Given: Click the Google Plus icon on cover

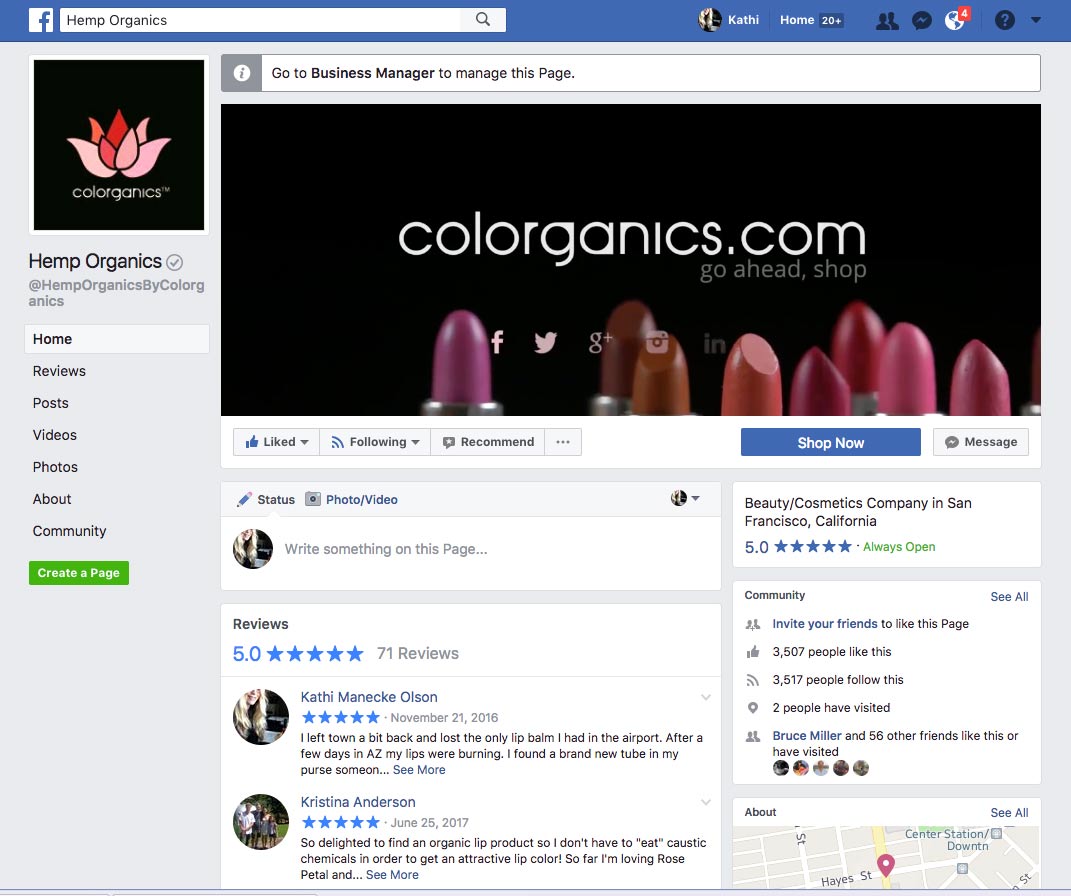Looking at the screenshot, I should point(600,341).
